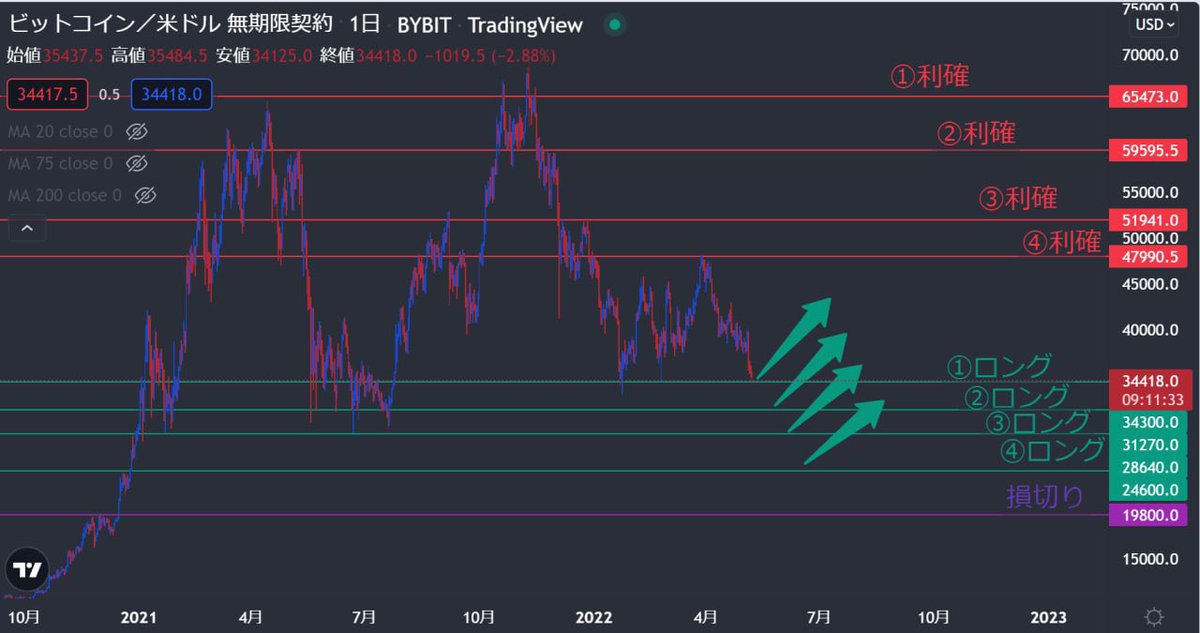Screen dimensions: 1200x633
Task: Click the BYBIT exchange label
Action: 426,24
